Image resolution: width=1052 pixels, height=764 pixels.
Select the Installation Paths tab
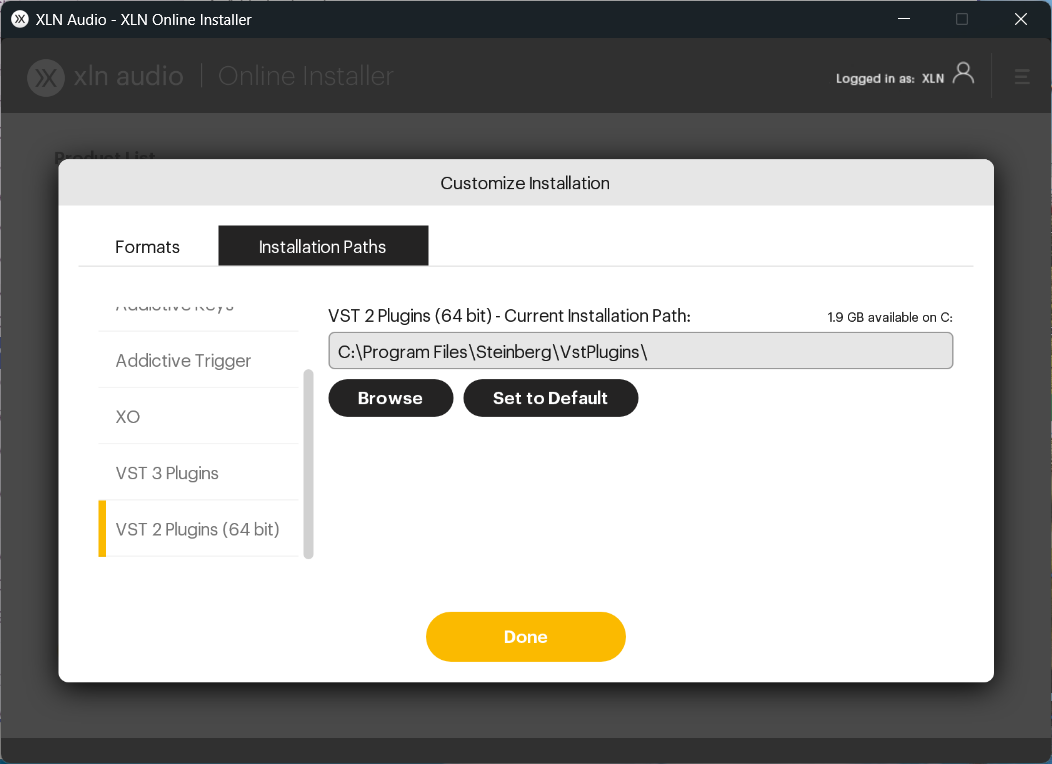click(323, 246)
